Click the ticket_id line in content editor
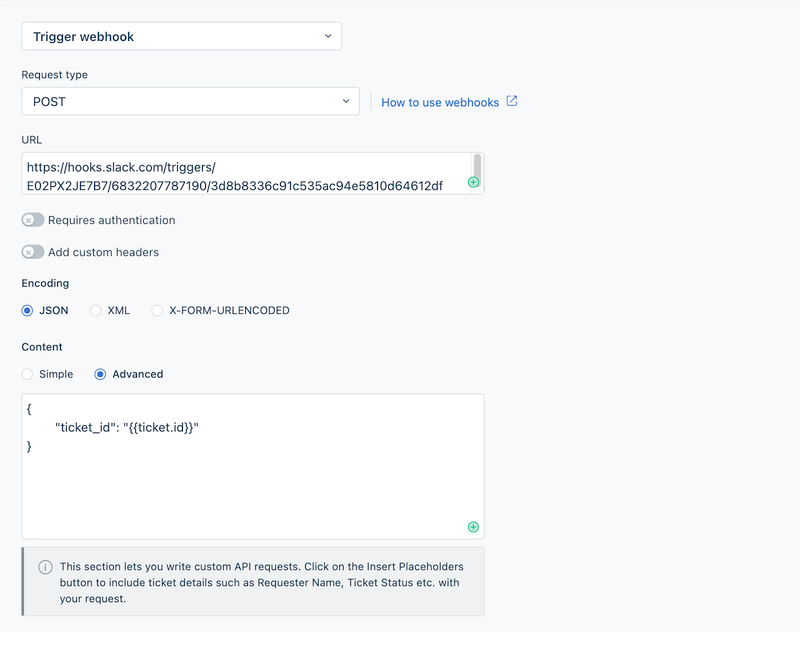800x667 pixels. (x=134, y=428)
